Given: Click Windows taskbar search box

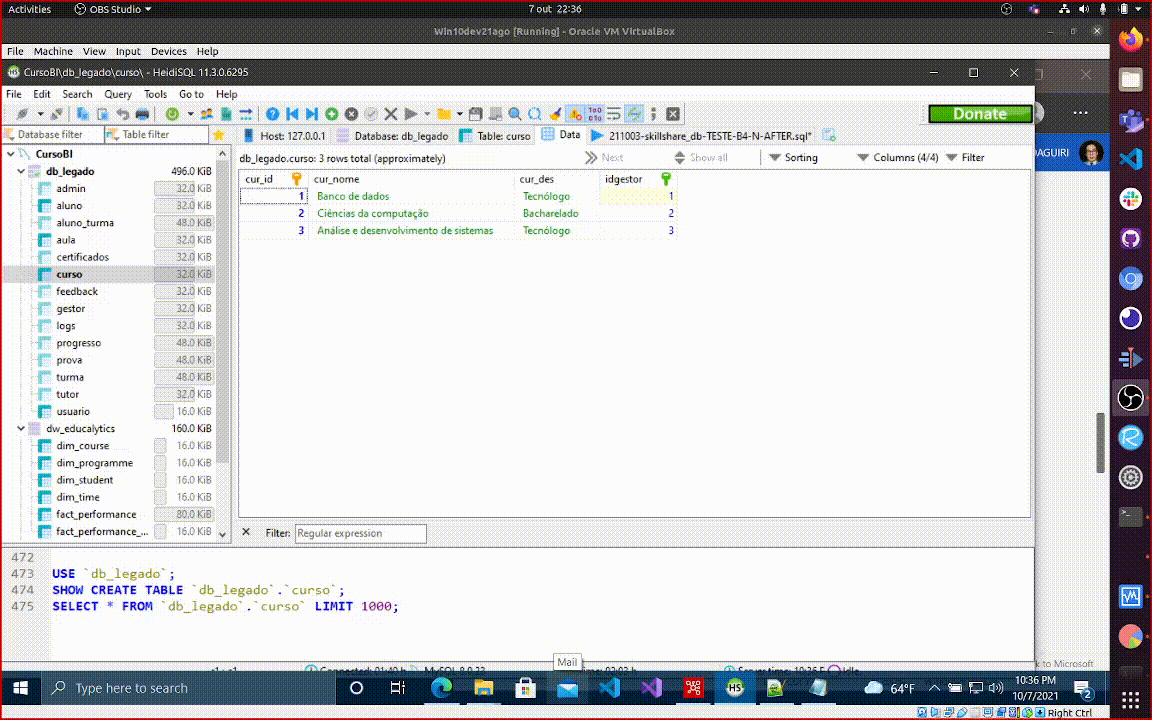Looking at the screenshot, I should click(187, 688).
